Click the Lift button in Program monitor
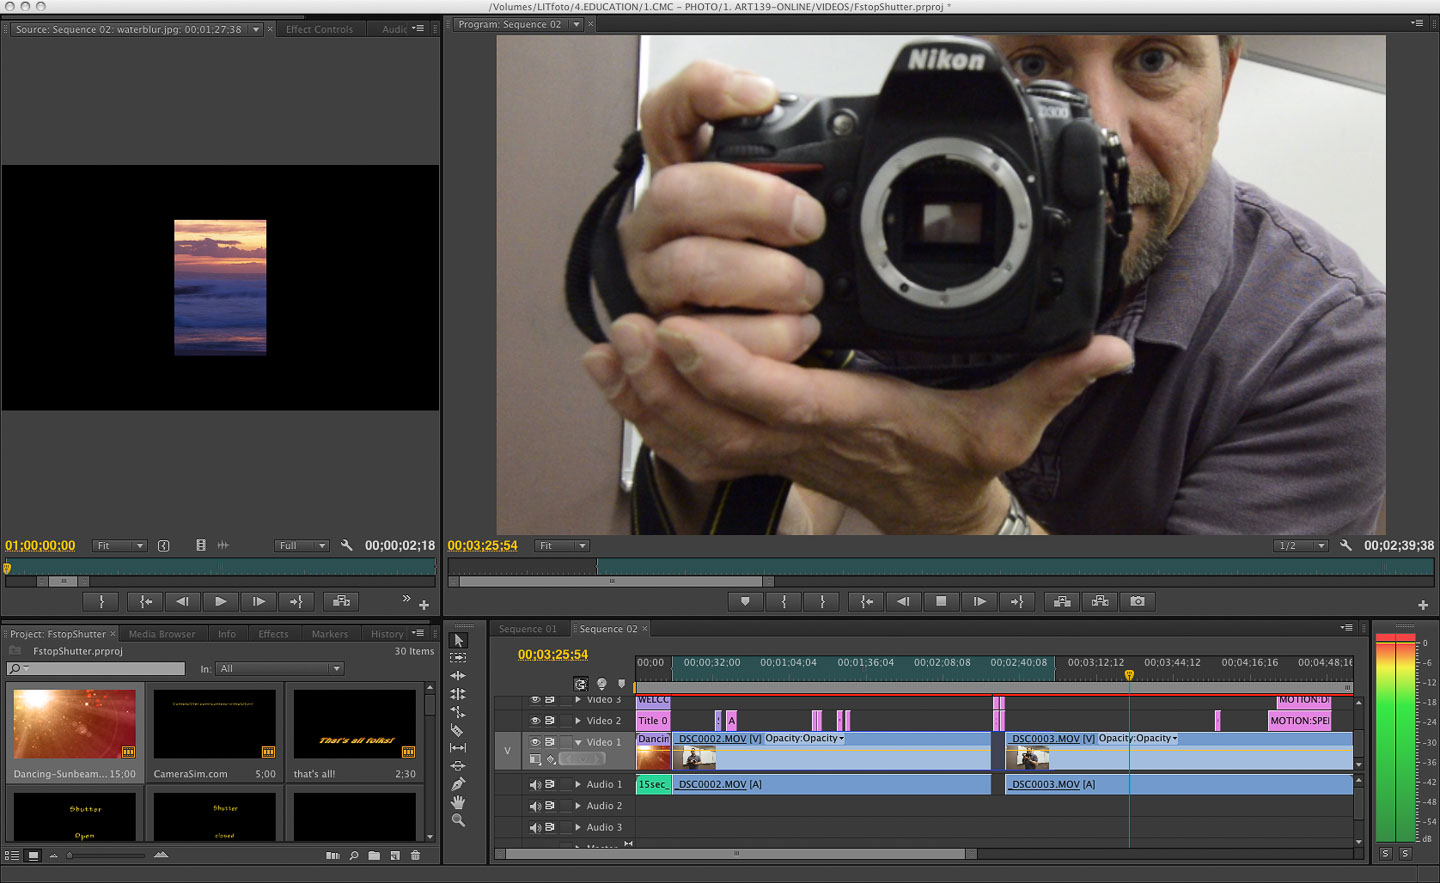This screenshot has height=883, width=1440. [1062, 601]
